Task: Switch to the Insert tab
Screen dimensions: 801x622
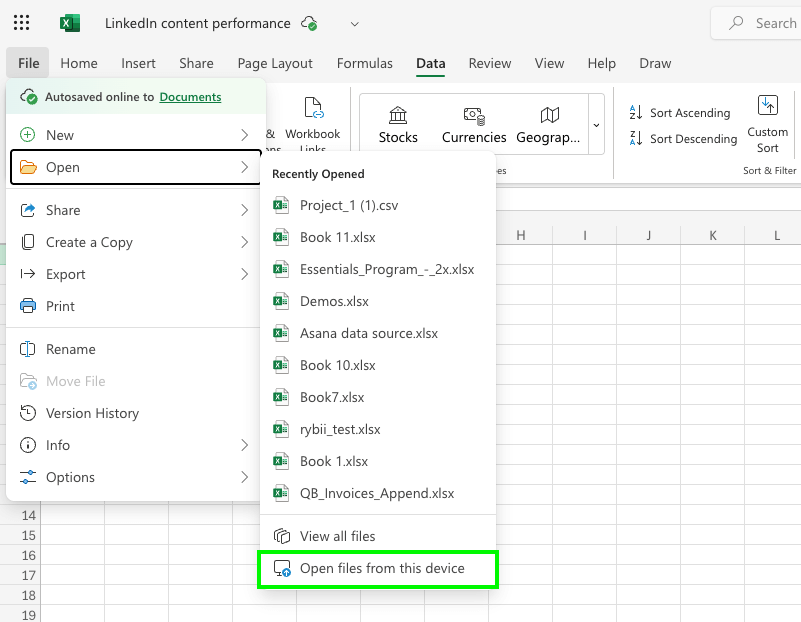Action: (x=138, y=63)
